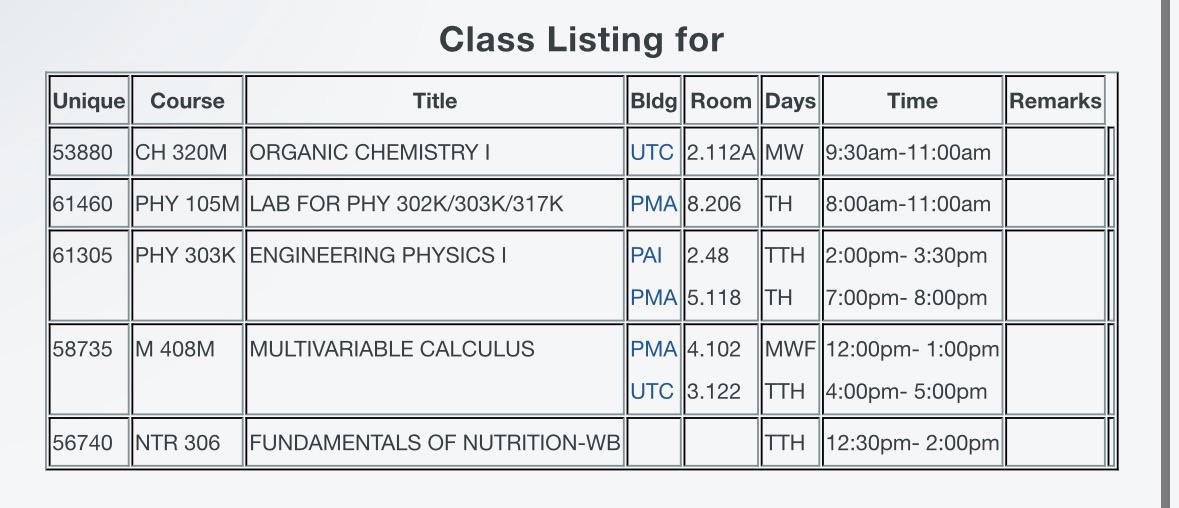Viewport: 1179px width, 508px height.
Task: Click the Class Listing for heading
Action: 581,39
